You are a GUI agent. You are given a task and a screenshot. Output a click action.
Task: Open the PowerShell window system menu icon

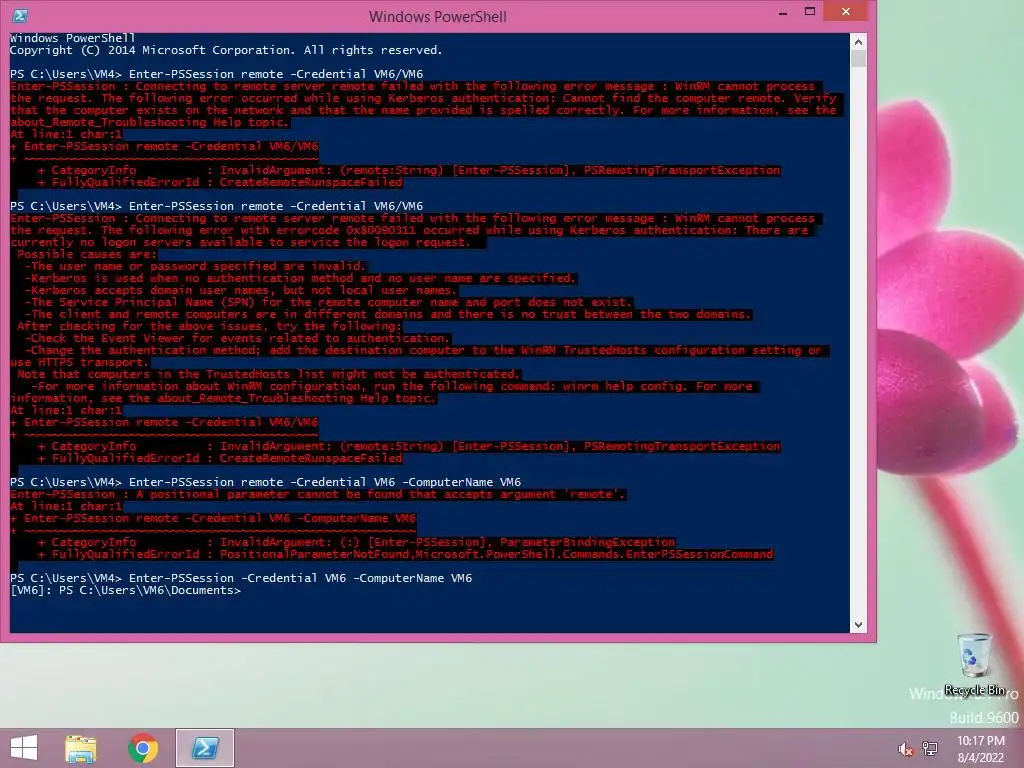click(x=20, y=16)
